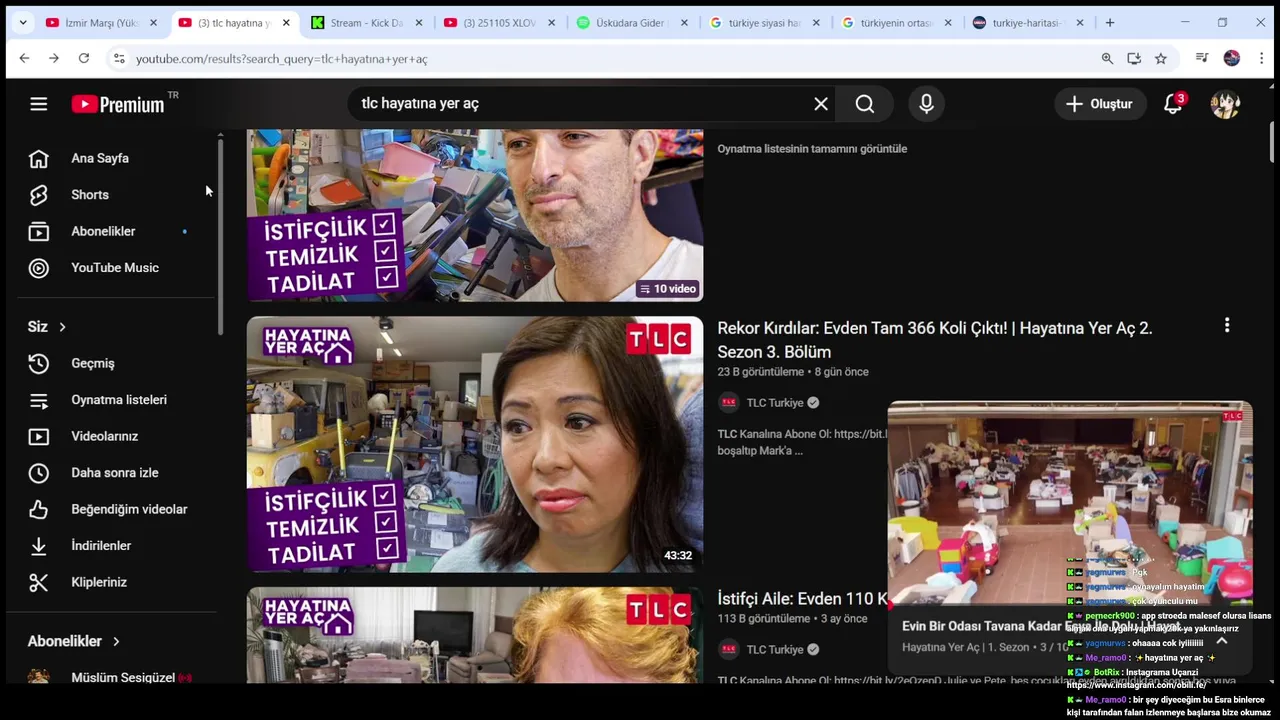Close the Stream - Kick tab

pyautogui.click(x=418, y=23)
